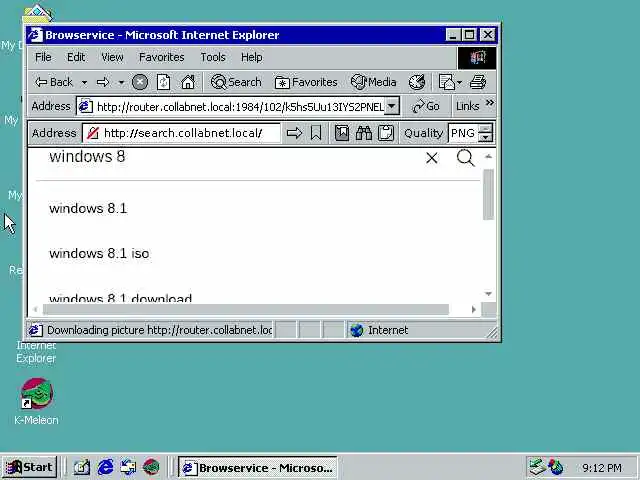Image resolution: width=640 pixels, height=480 pixels.
Task: Click the clipboard icon in Browservice bar
Action: (x=385, y=133)
